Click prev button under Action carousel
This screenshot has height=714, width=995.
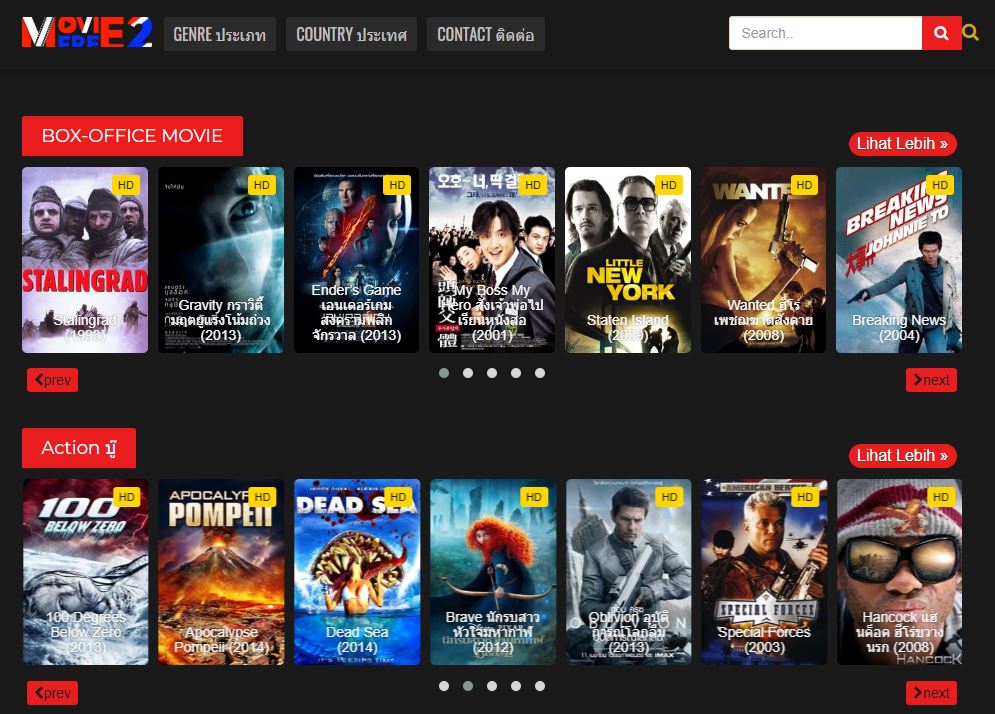point(53,693)
